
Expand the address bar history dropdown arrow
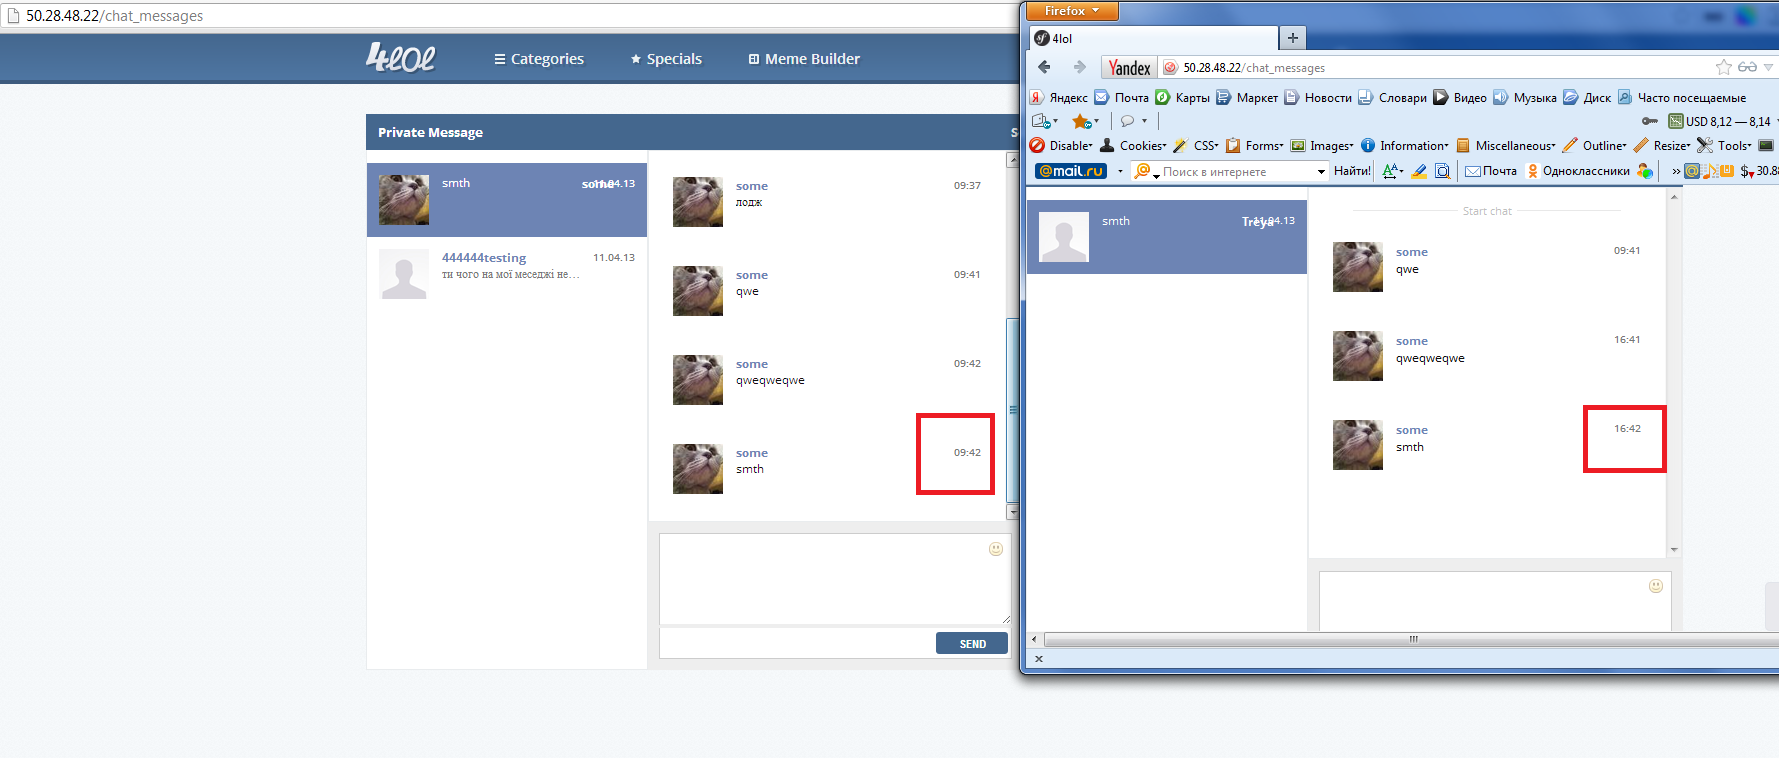(1768, 67)
